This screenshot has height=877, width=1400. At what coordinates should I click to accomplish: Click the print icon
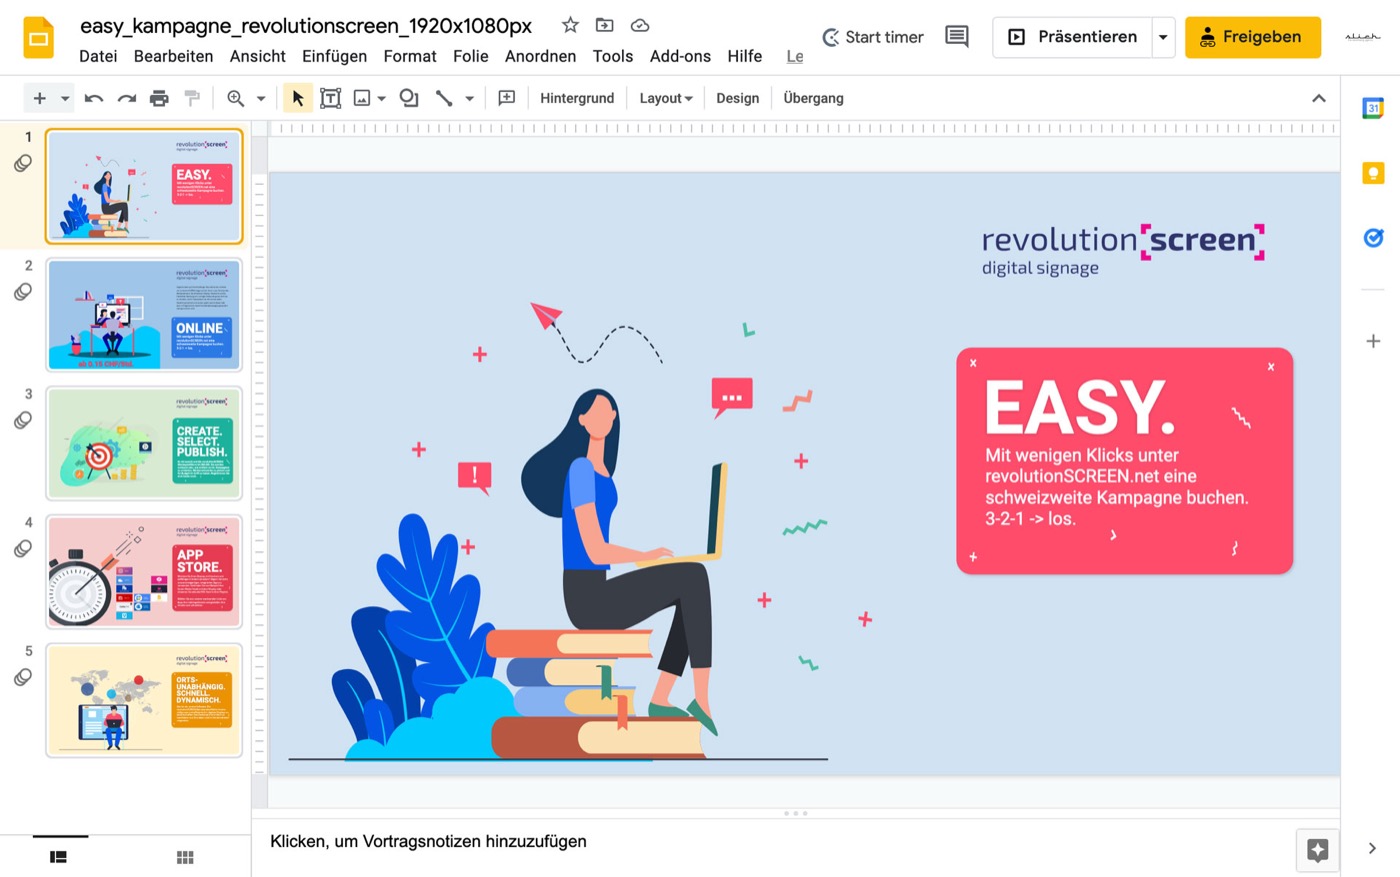click(x=159, y=98)
